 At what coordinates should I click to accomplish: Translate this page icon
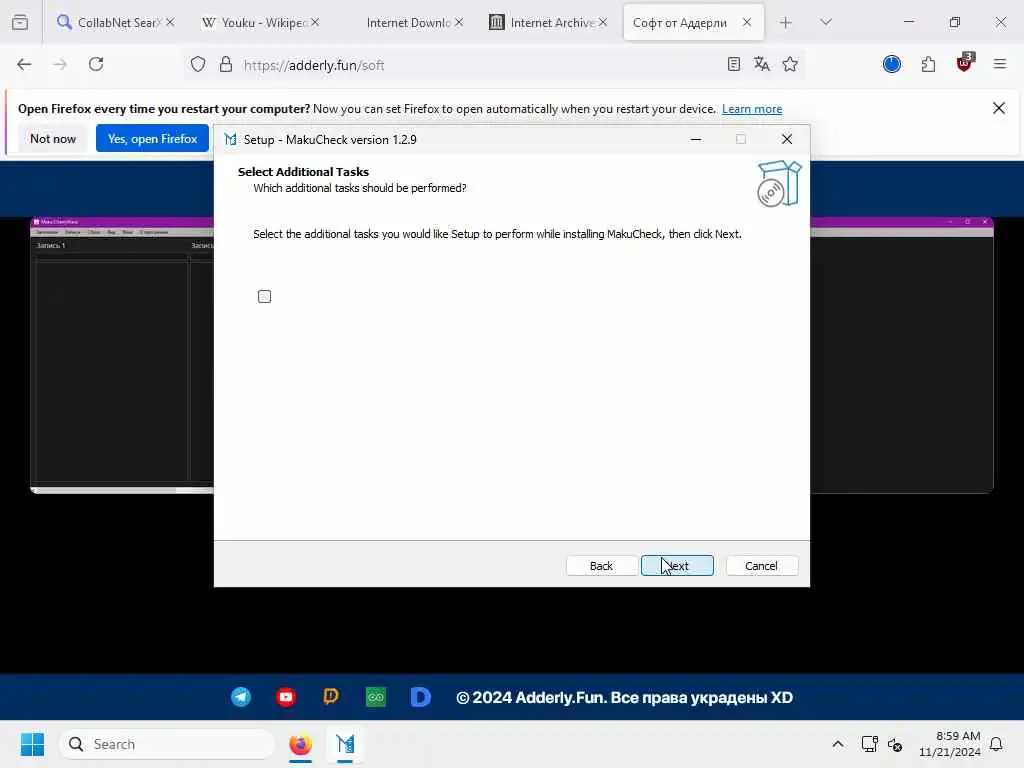tap(761, 64)
